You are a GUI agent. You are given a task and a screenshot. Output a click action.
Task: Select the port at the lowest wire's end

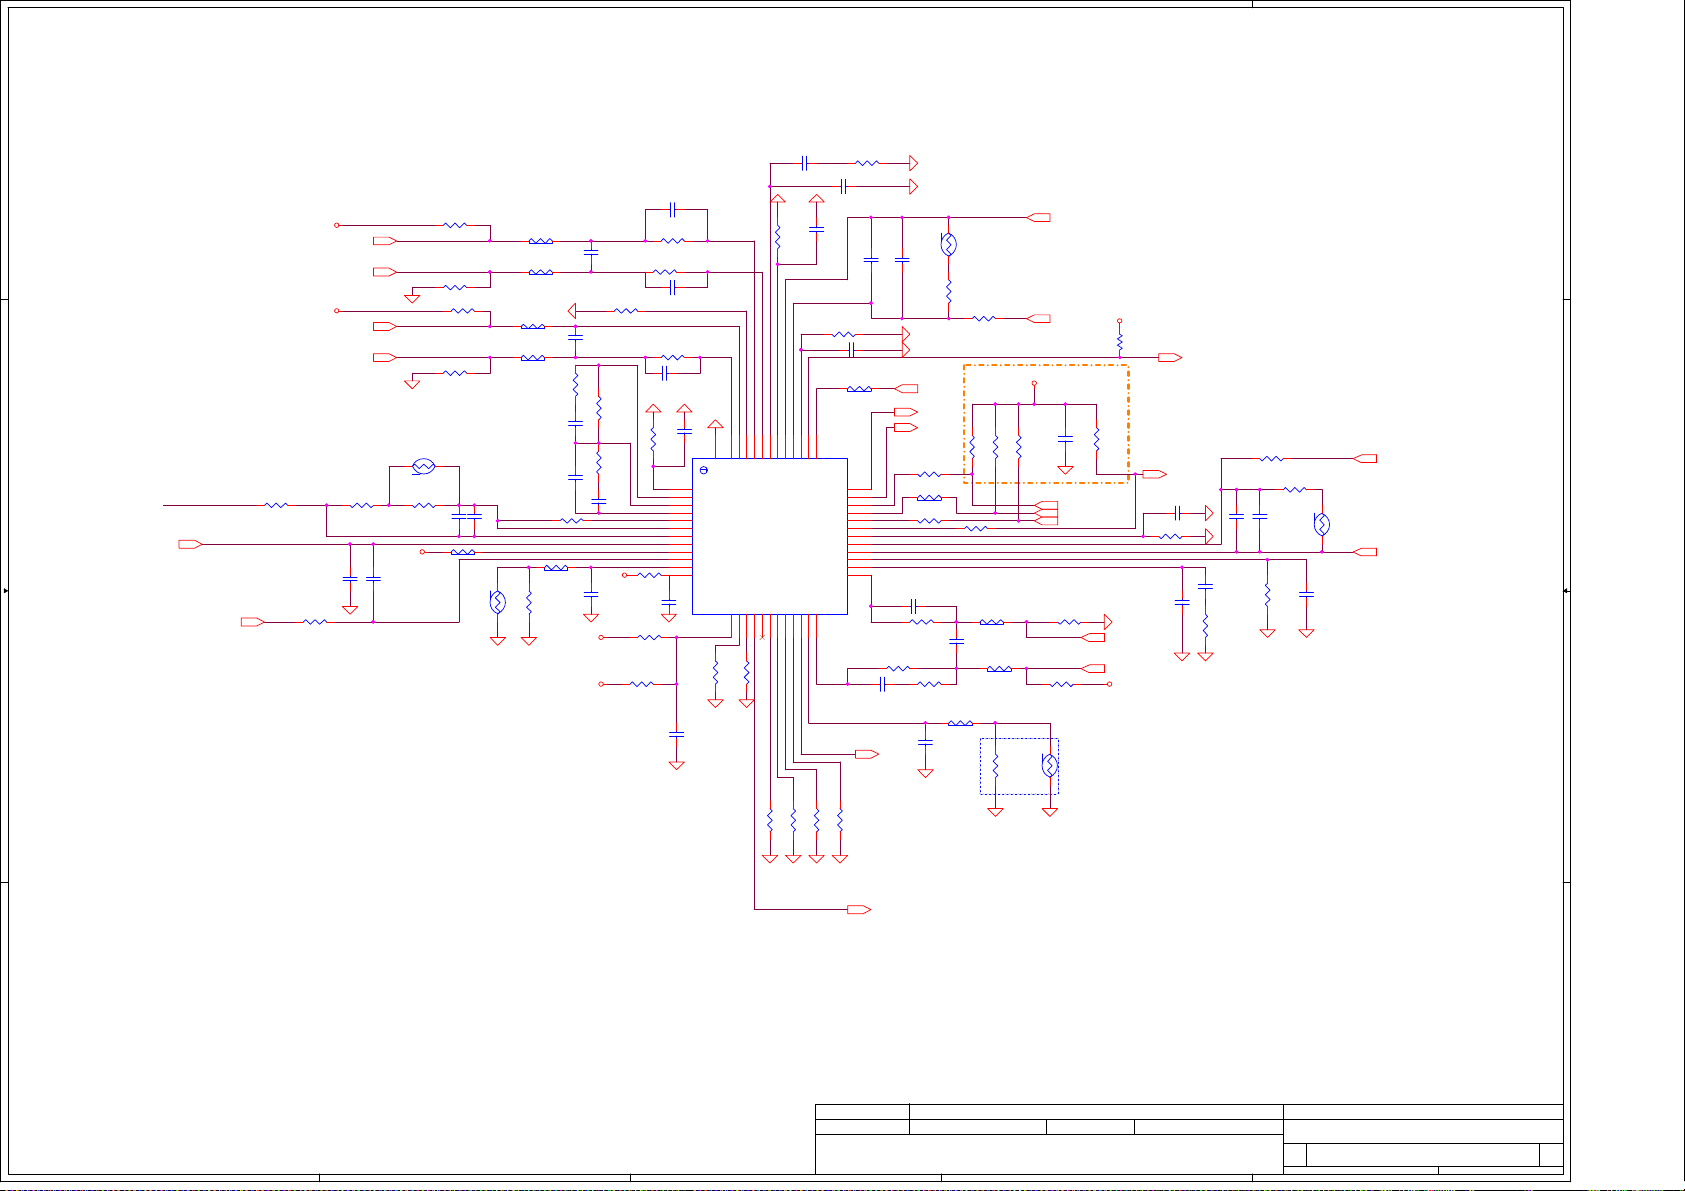coord(859,909)
